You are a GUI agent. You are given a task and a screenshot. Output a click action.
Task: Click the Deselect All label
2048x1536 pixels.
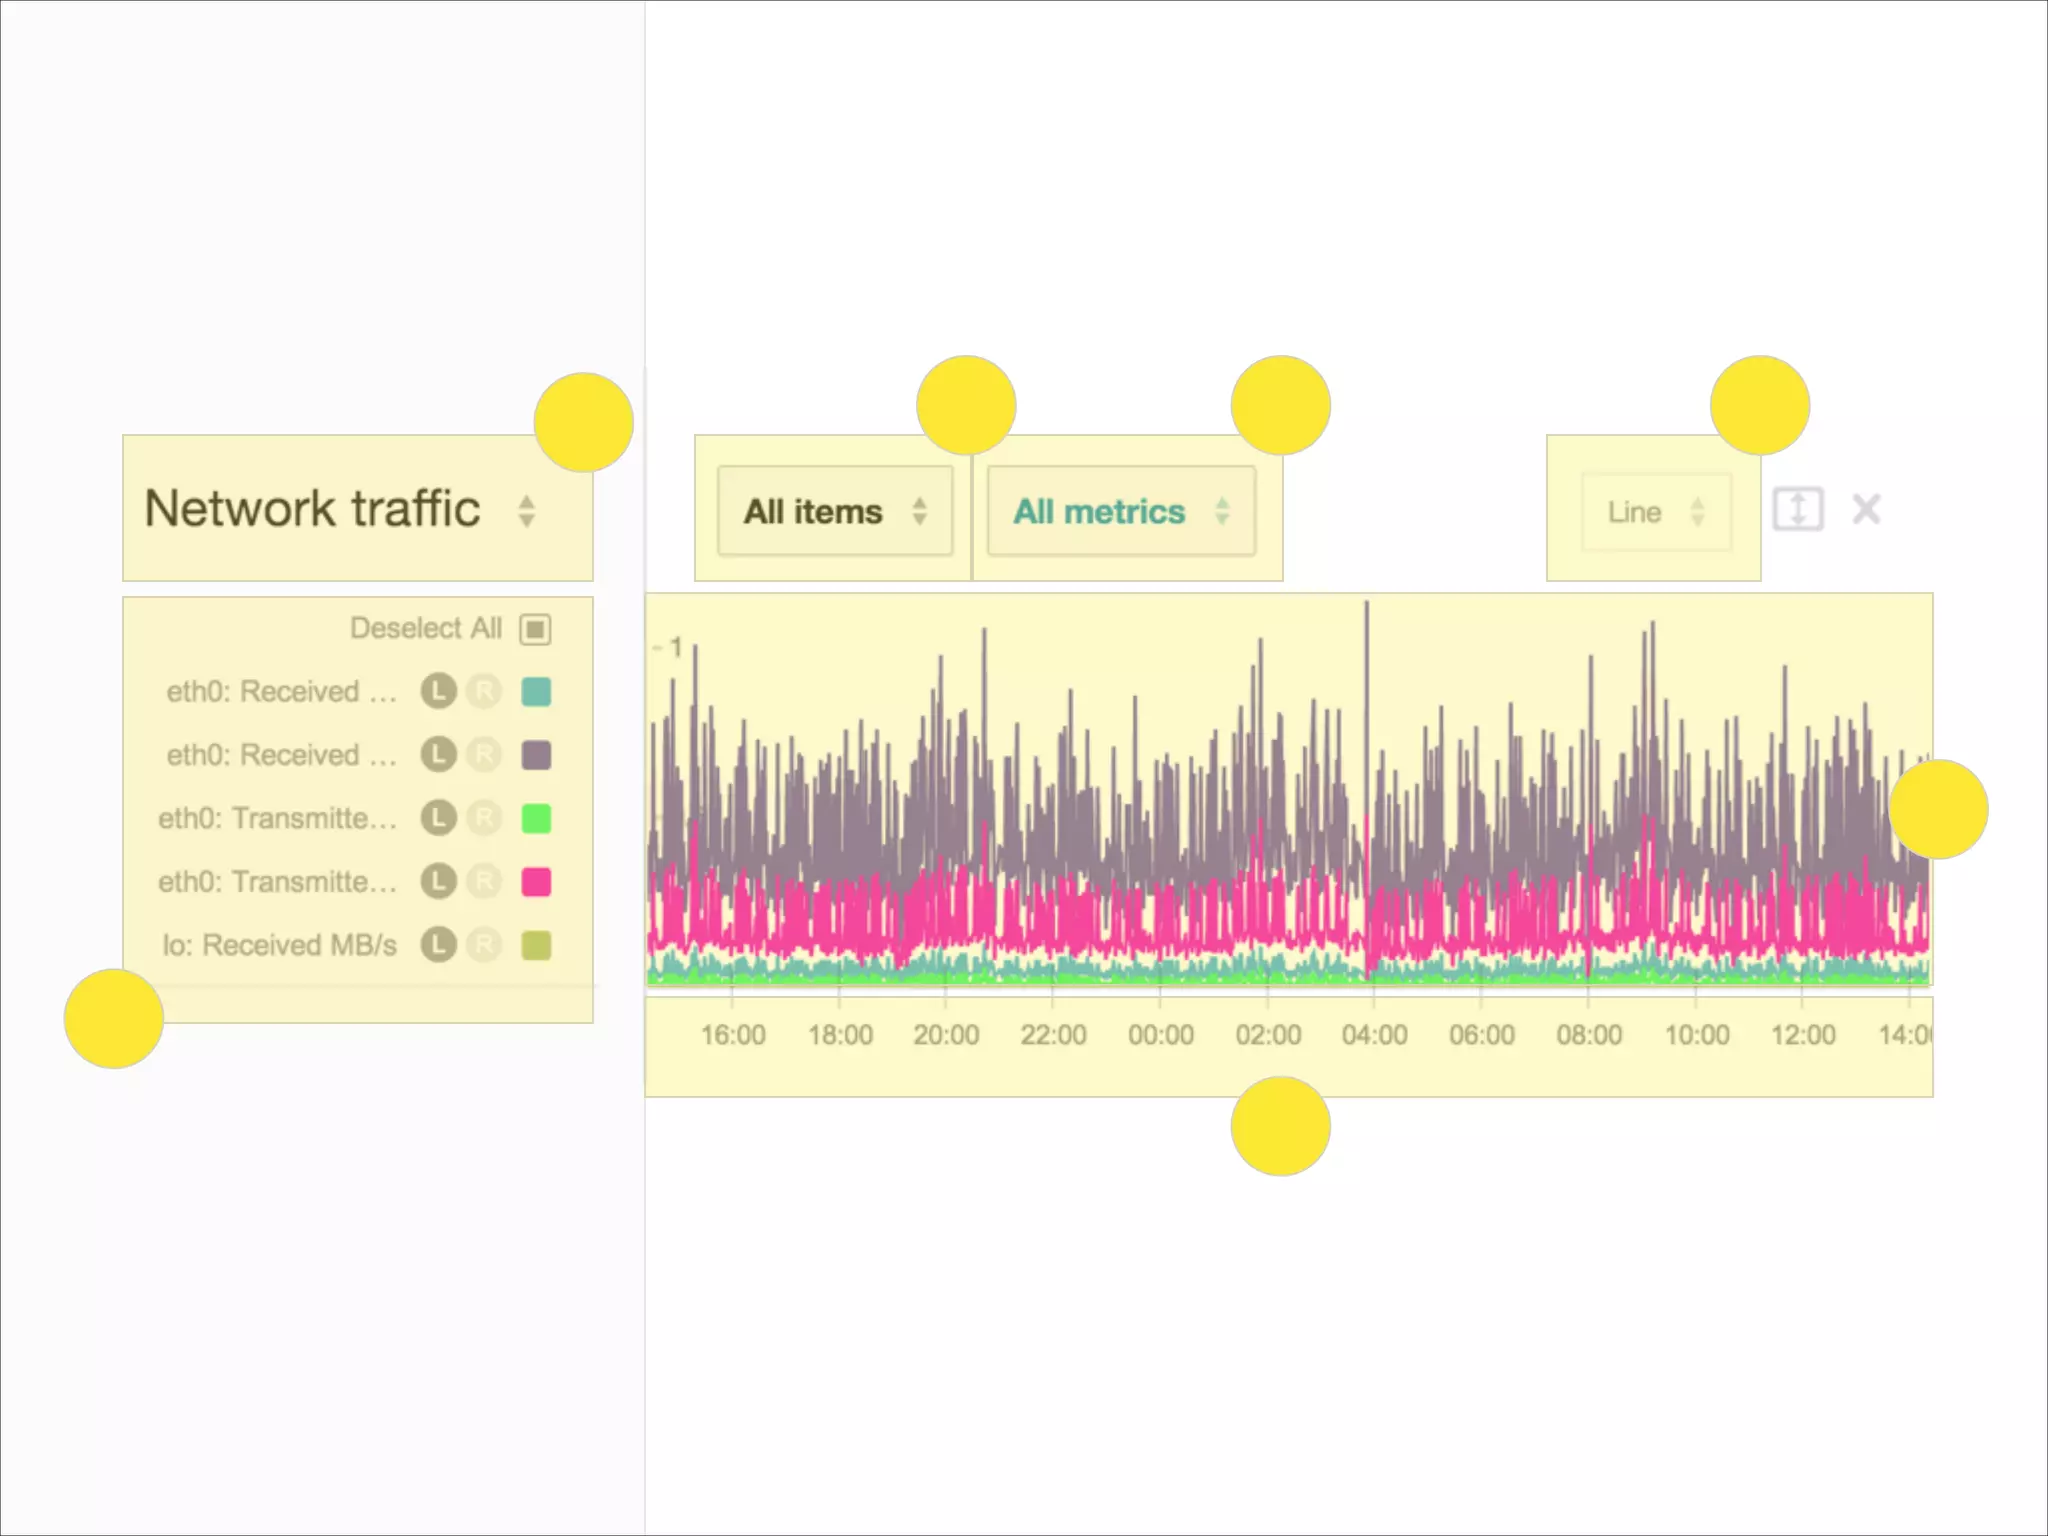point(425,629)
